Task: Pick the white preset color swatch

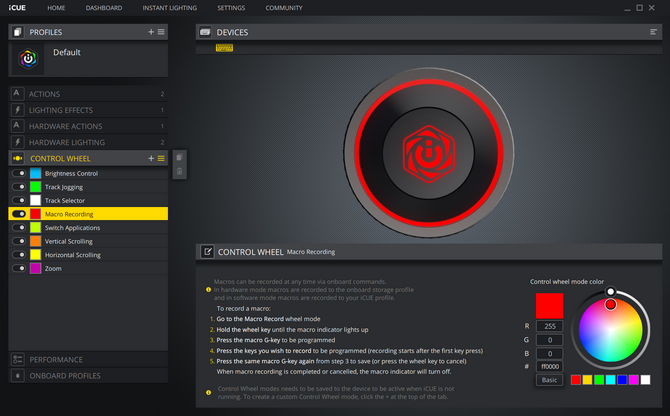Action: pos(645,380)
